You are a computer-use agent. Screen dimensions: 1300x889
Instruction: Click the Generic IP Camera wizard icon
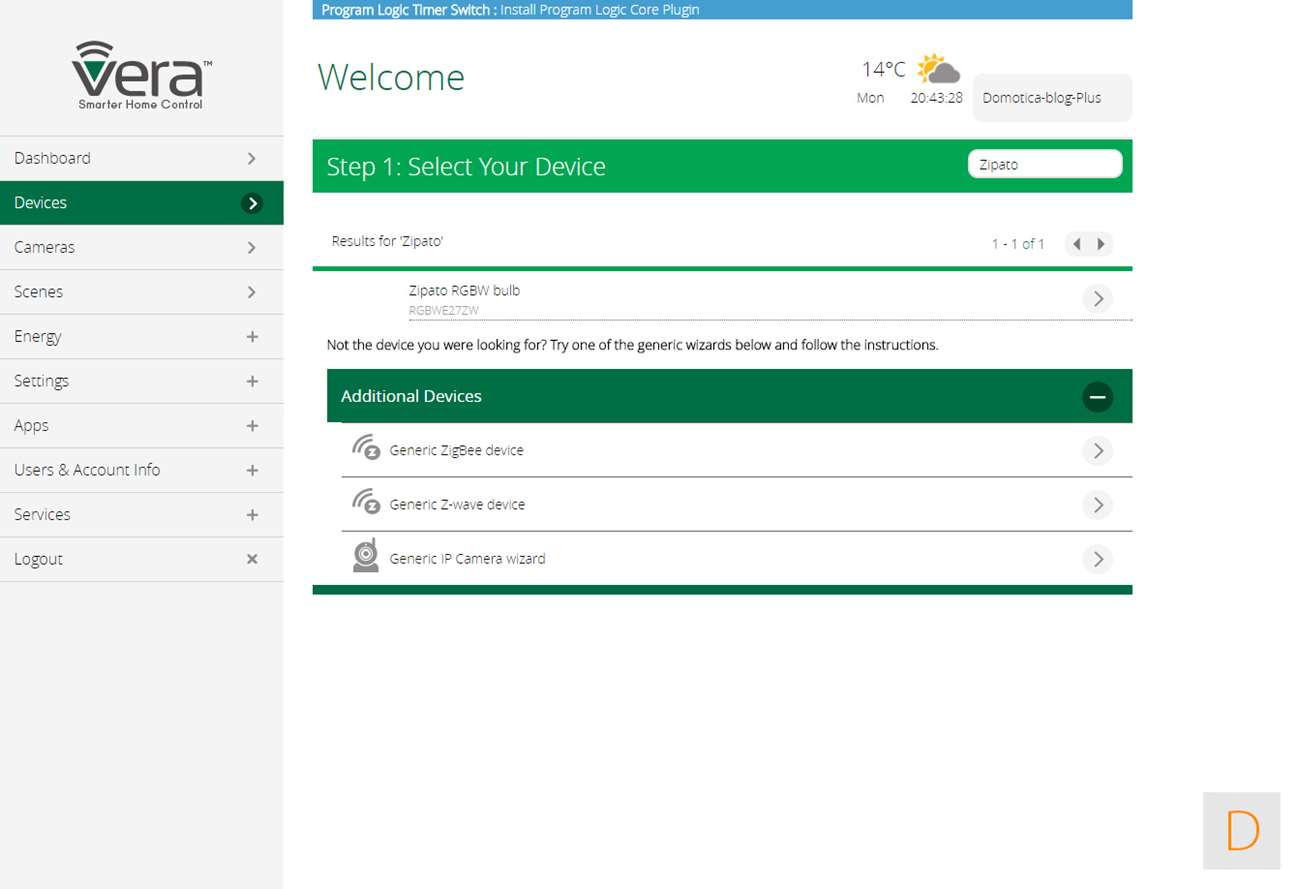pyautogui.click(x=366, y=555)
